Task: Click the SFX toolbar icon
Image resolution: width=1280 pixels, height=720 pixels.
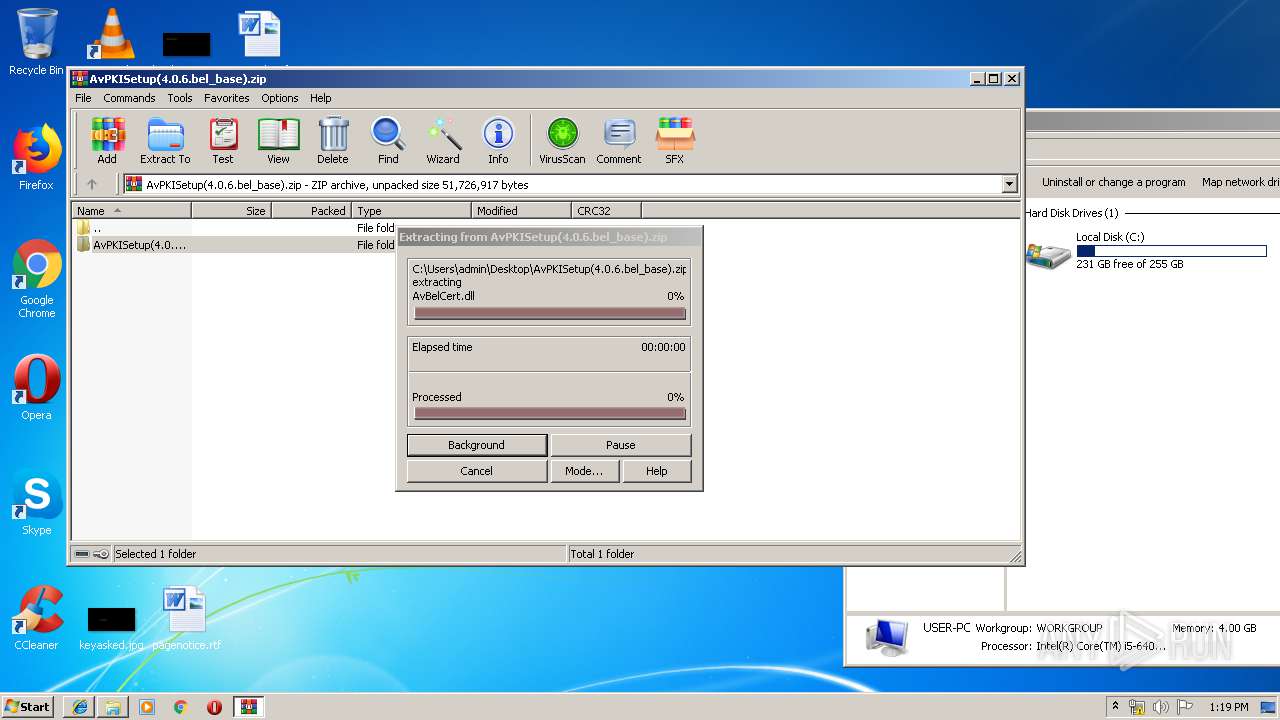Action: 675,140
